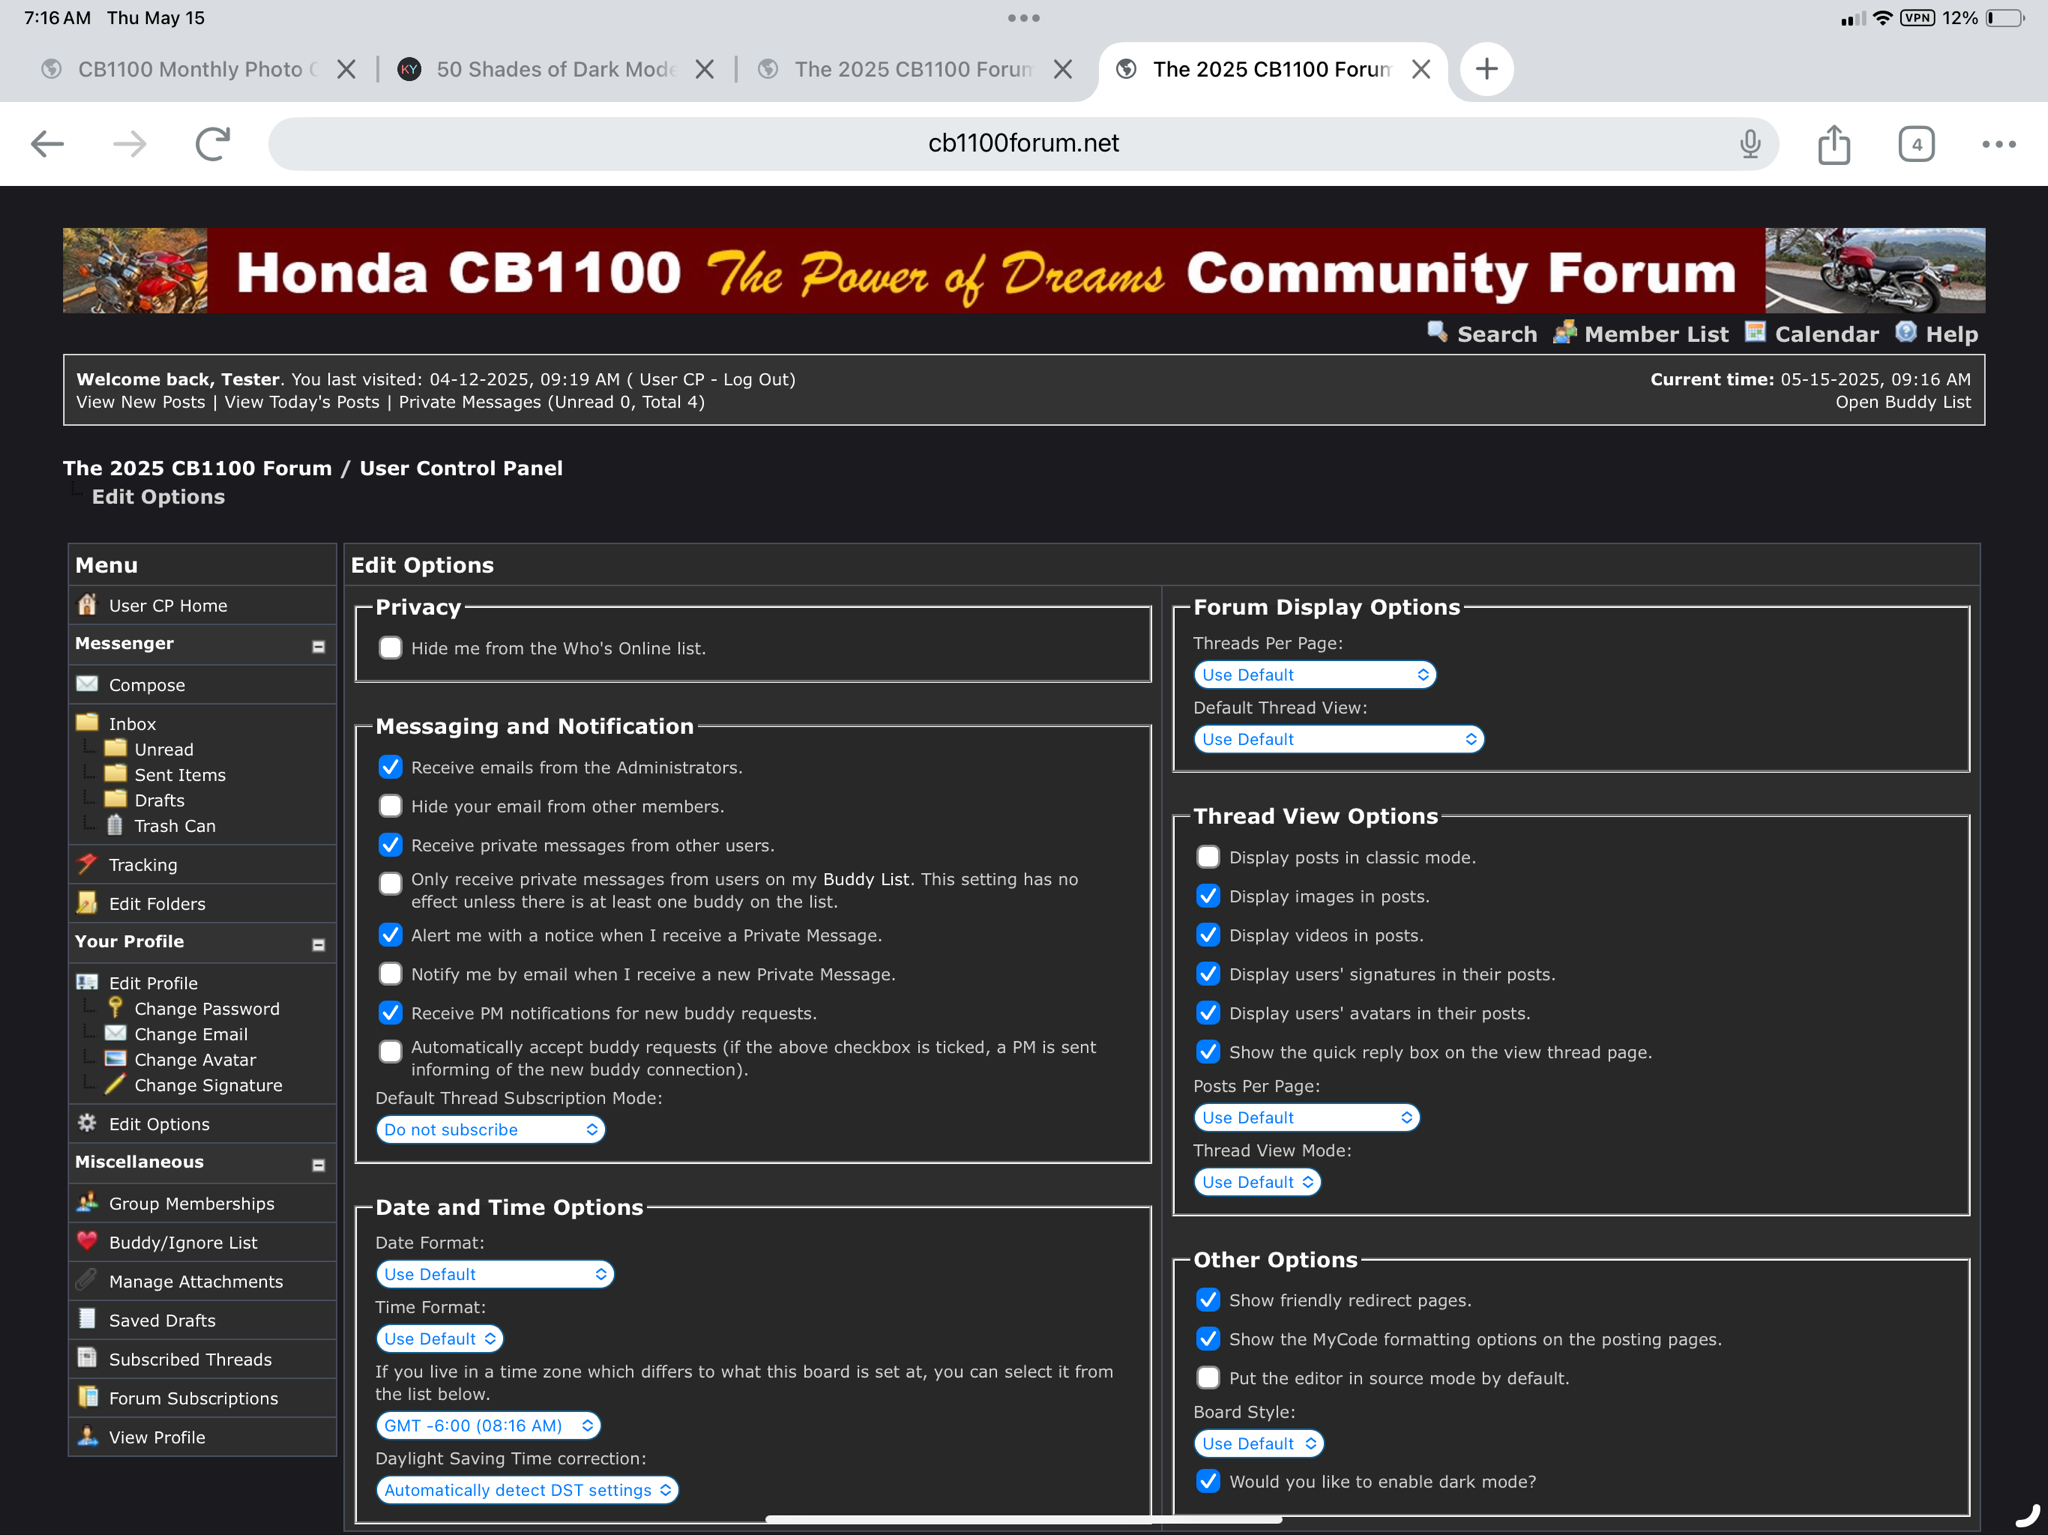The image size is (2048, 1535).
Task: Click the Search magnifier icon in header
Action: point(1437,332)
